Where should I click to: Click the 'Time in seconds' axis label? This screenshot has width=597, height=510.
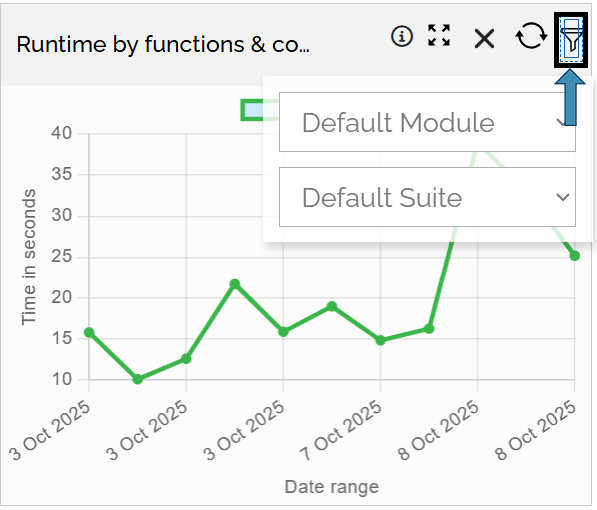point(29,257)
